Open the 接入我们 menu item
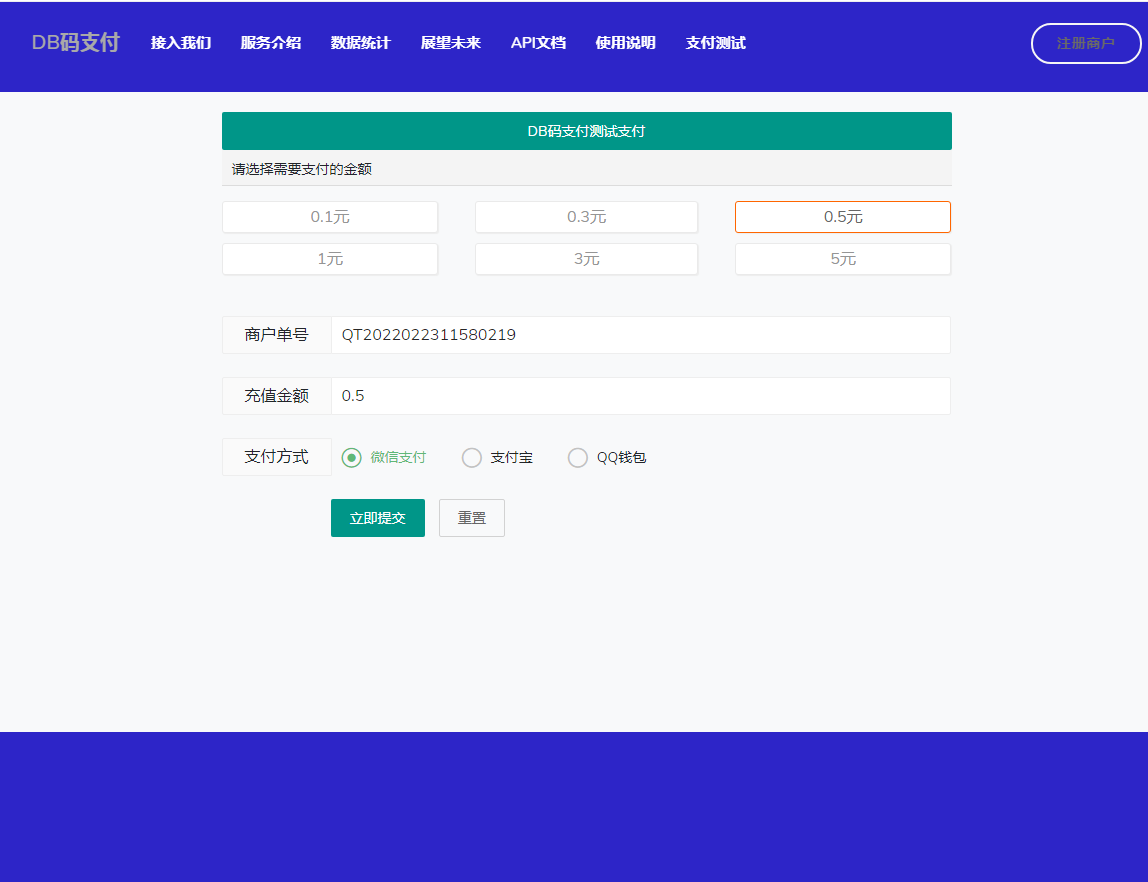The width and height of the screenshot is (1148, 882). click(181, 43)
